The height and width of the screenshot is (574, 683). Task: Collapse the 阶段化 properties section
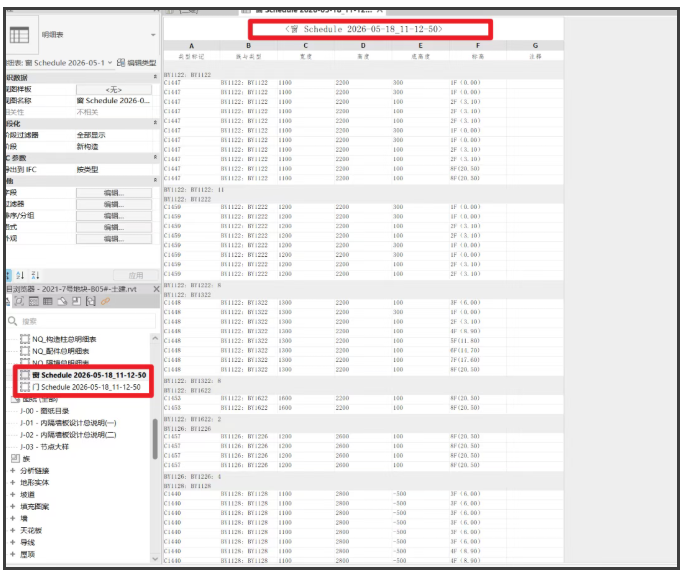pos(156,123)
